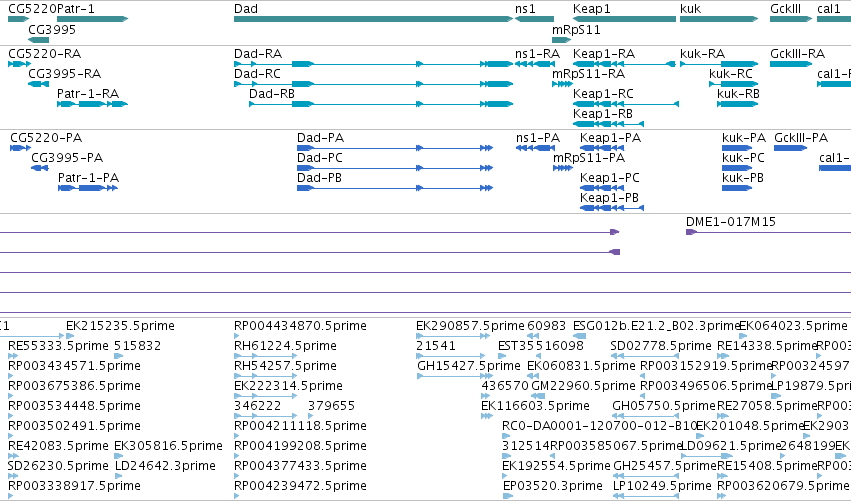Viewport: 851px width, 501px height.
Task: Select the DME1-017M15 clone label
Action: pyautogui.click(x=731, y=221)
